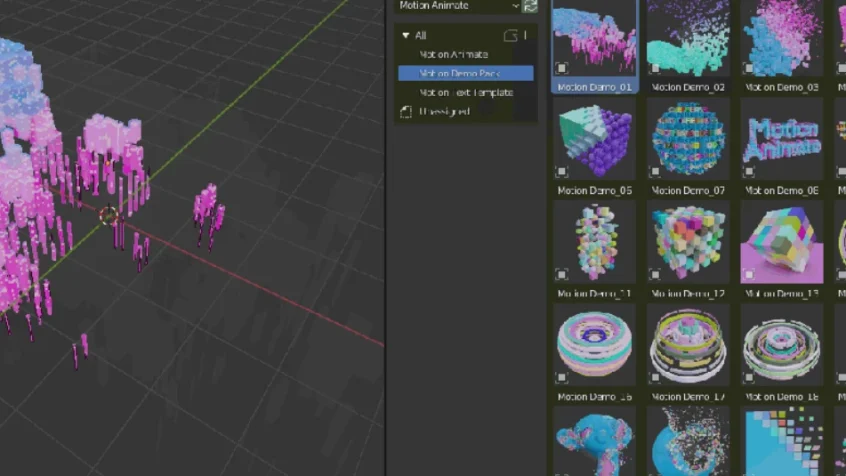Select Motion Demo_18 rings asset thumbnail

click(x=782, y=345)
